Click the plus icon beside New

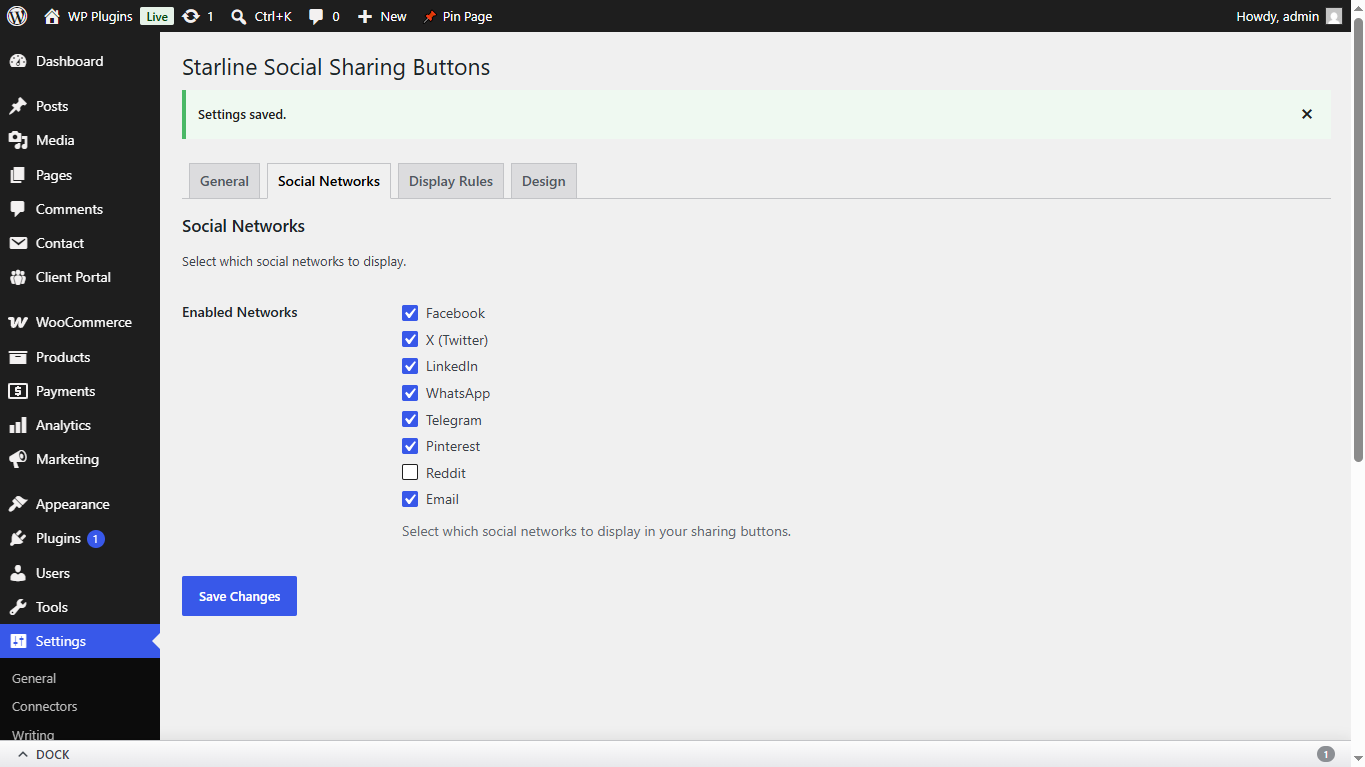pos(365,16)
